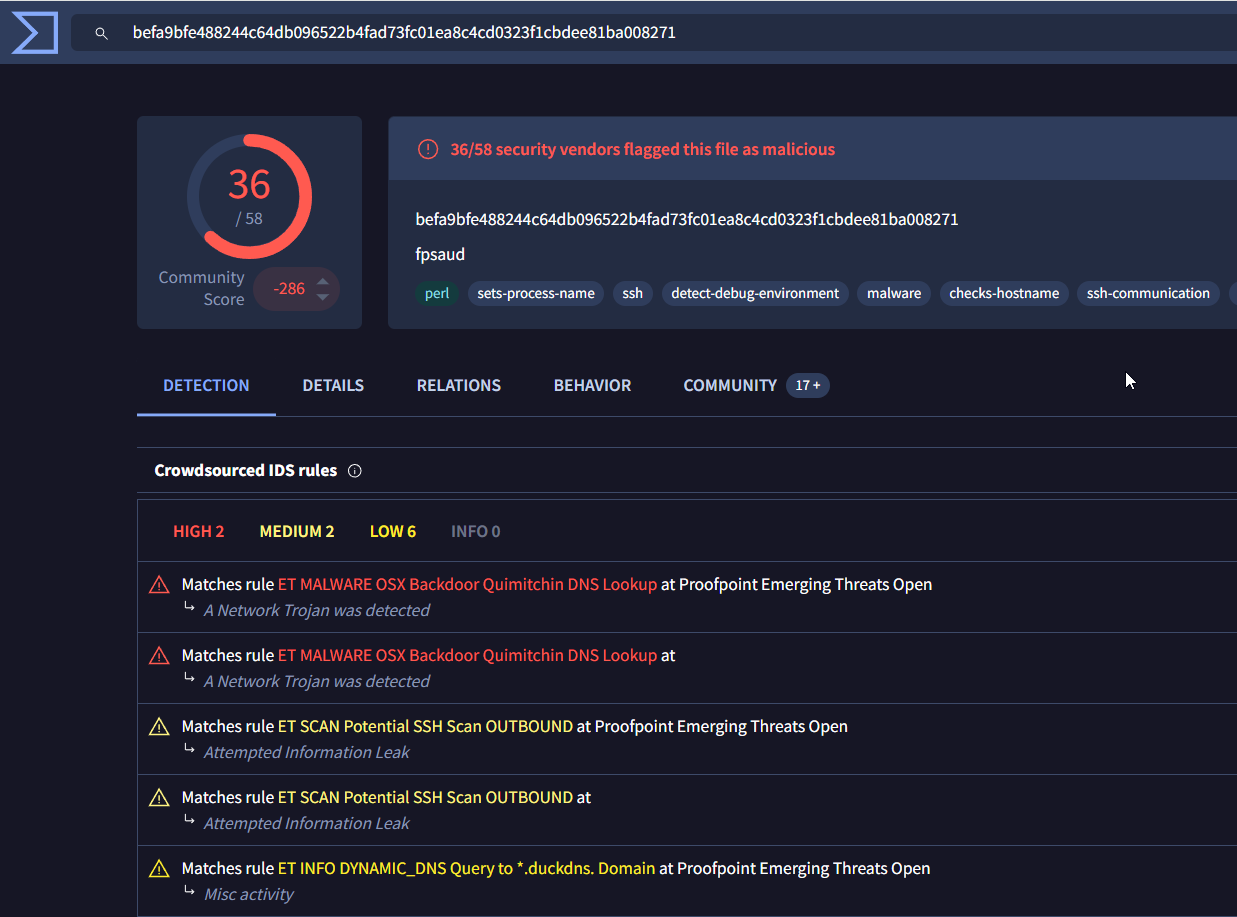The width and height of the screenshot is (1237, 917).
Task: Click the 36/58 detection score gauge
Action: coord(249,196)
